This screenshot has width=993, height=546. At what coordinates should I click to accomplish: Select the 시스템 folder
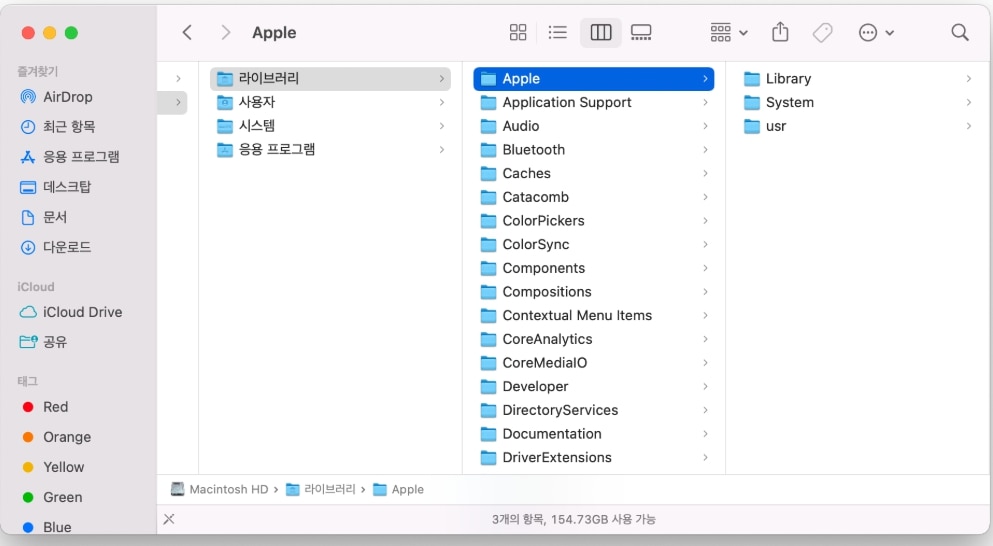(x=330, y=126)
